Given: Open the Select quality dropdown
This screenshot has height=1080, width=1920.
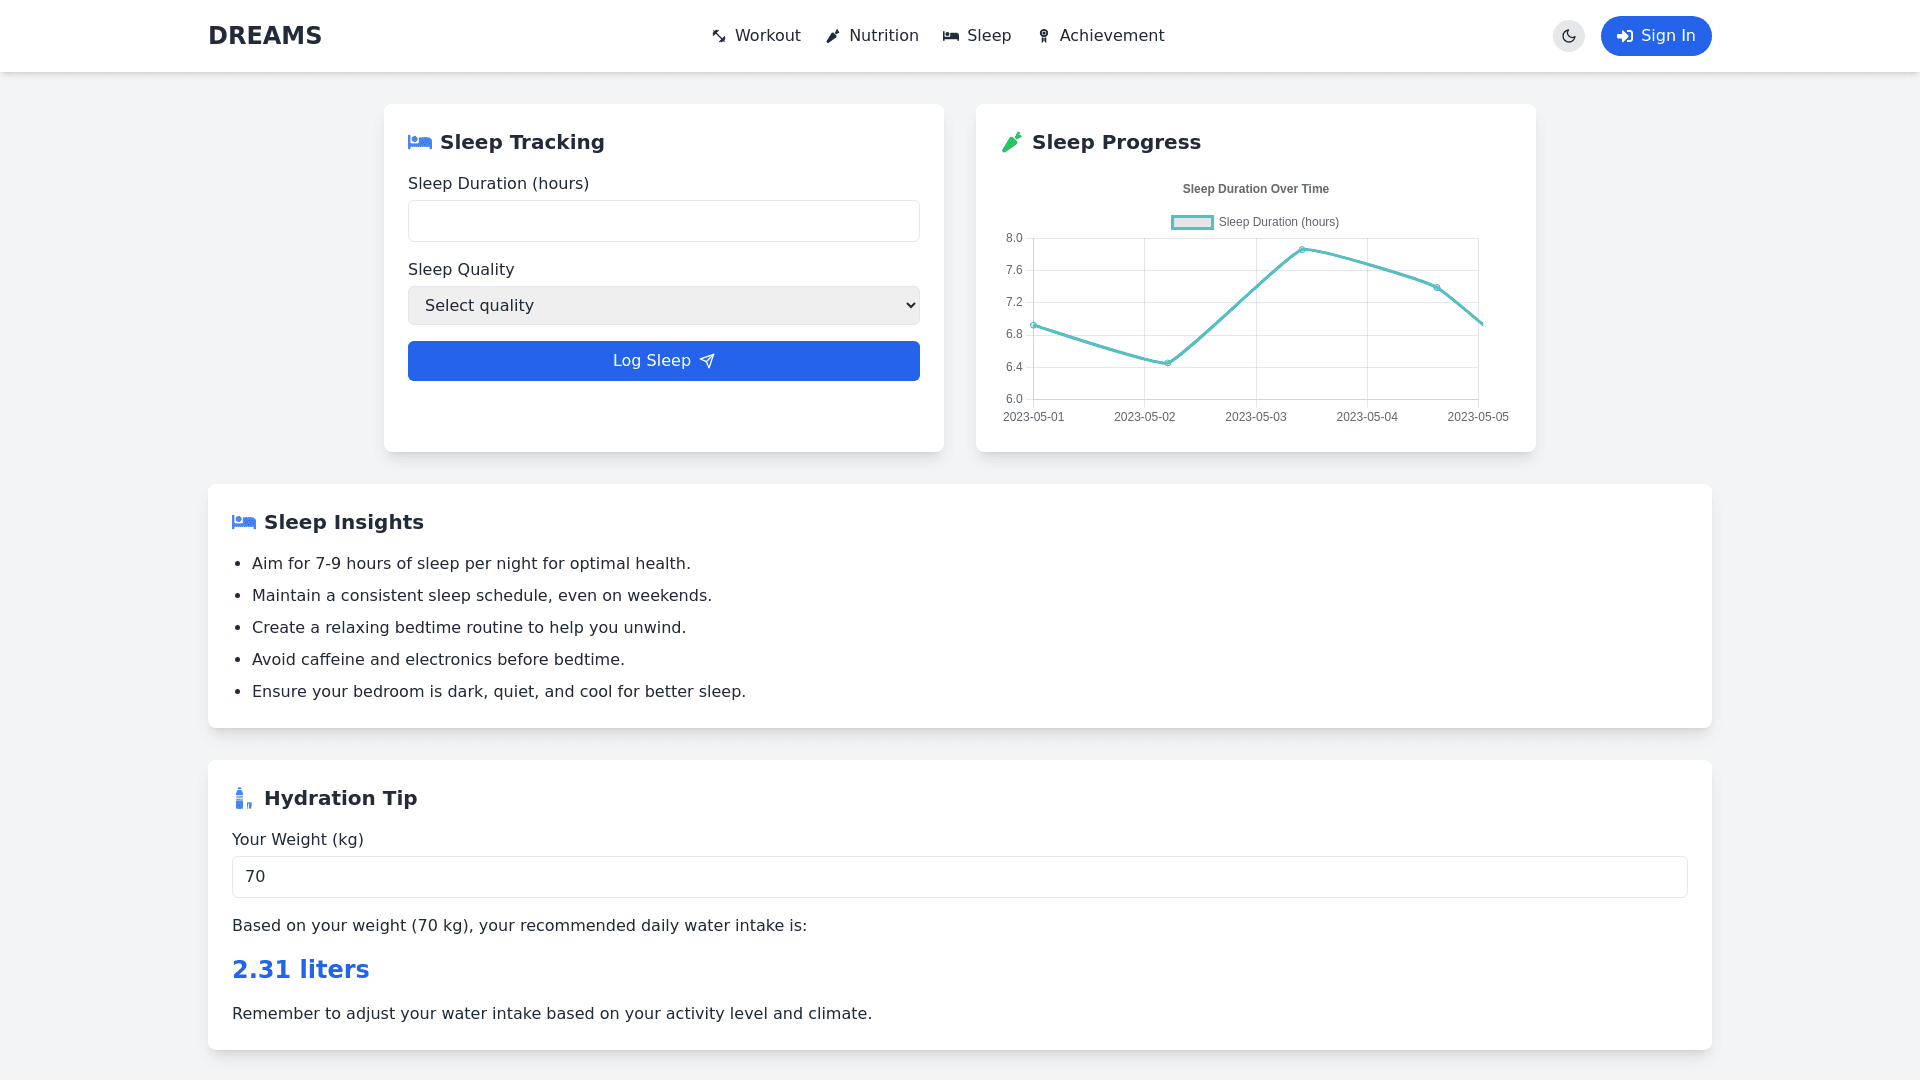Looking at the screenshot, I should pos(664,306).
